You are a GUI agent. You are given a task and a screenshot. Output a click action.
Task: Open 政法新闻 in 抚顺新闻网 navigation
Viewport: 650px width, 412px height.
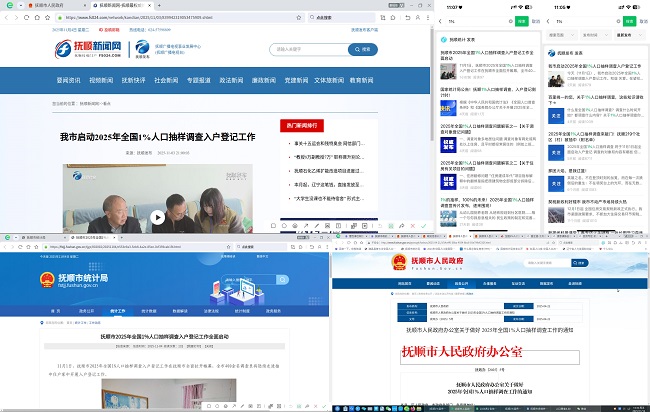click(x=231, y=80)
